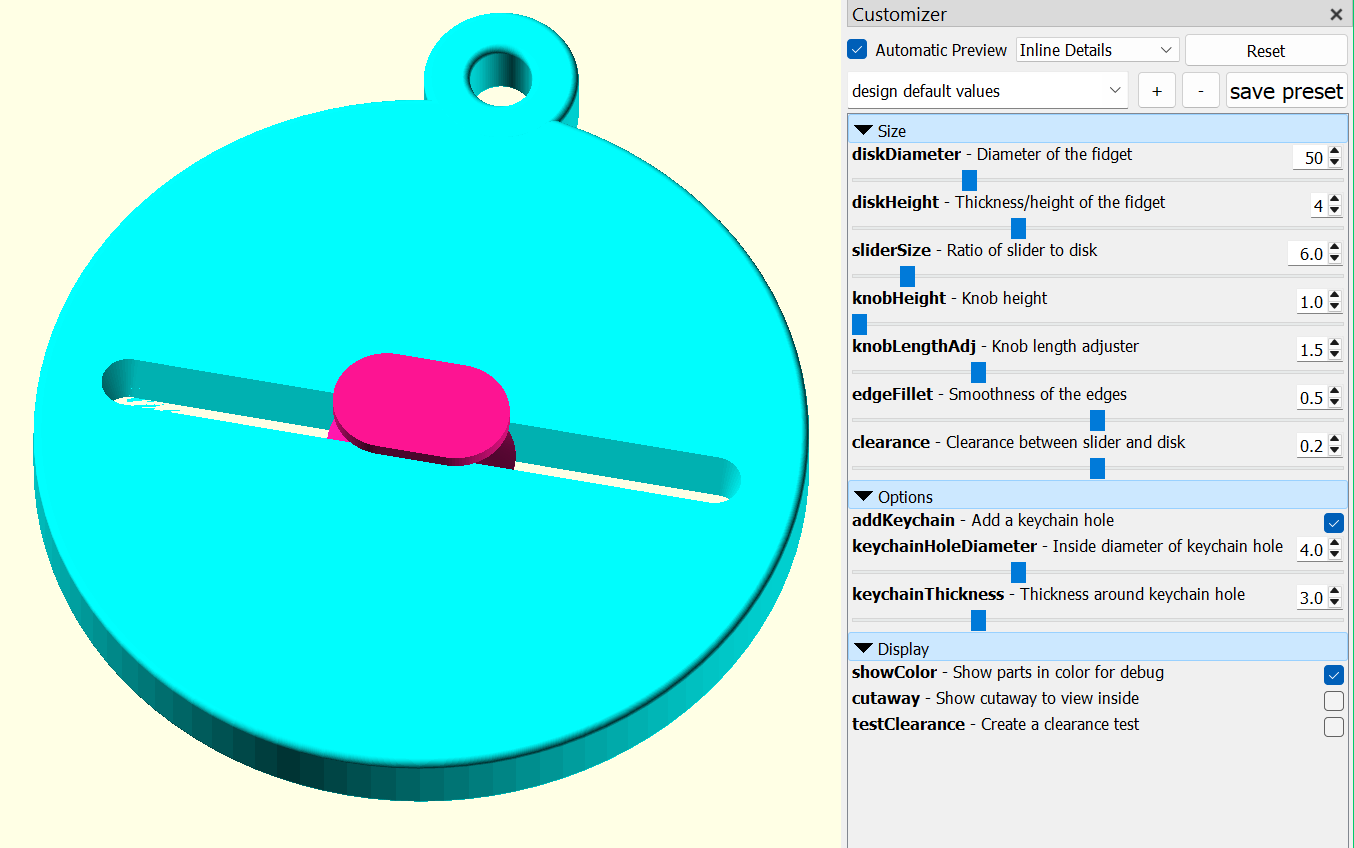Add a new preset with plus button

coord(1156,91)
